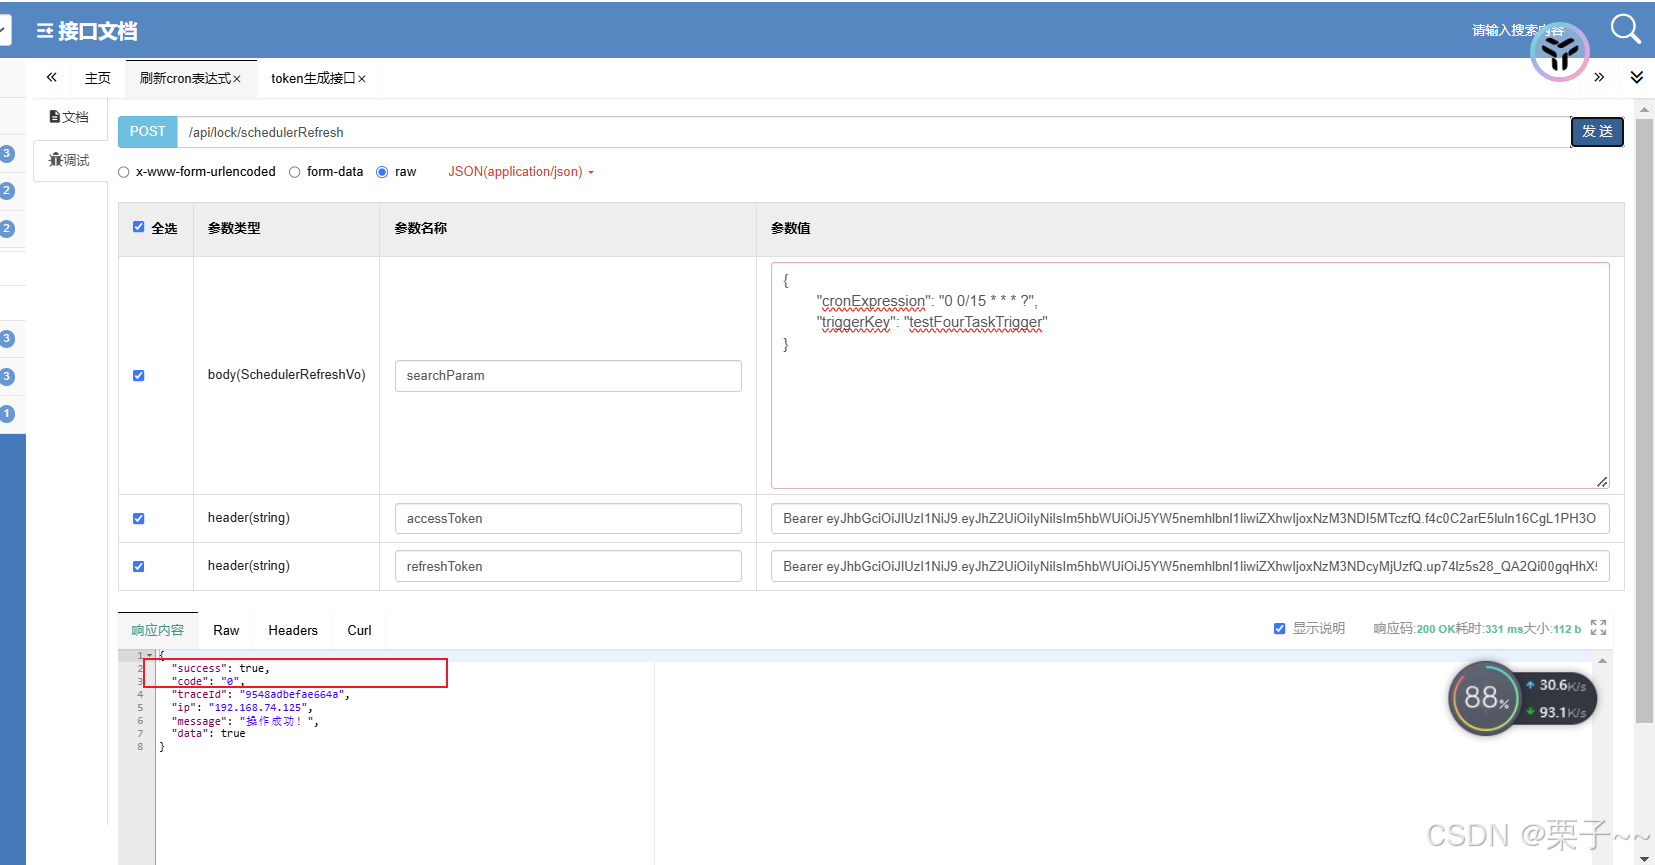
Task: Click the JSON body textarea
Action: [1190, 376]
